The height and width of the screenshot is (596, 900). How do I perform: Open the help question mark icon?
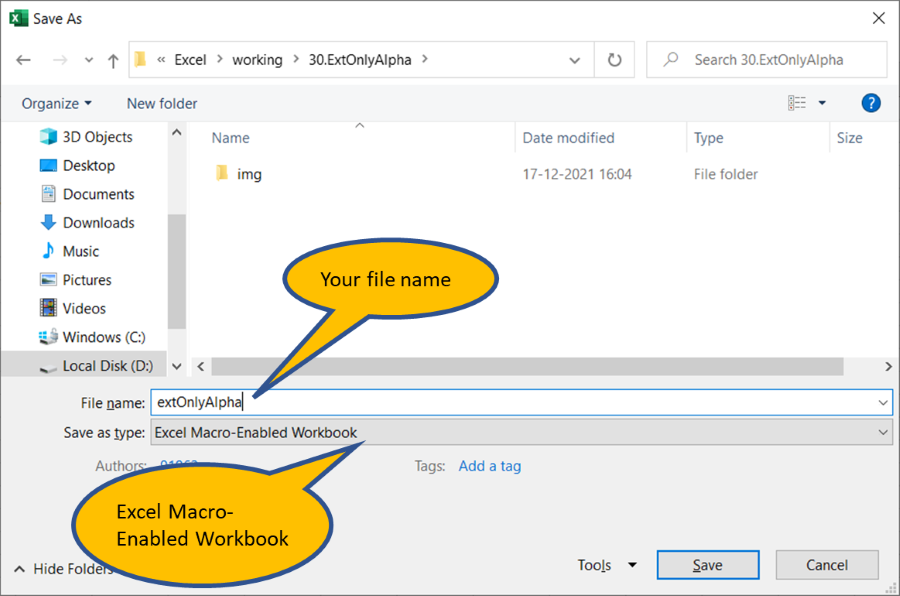[870, 103]
